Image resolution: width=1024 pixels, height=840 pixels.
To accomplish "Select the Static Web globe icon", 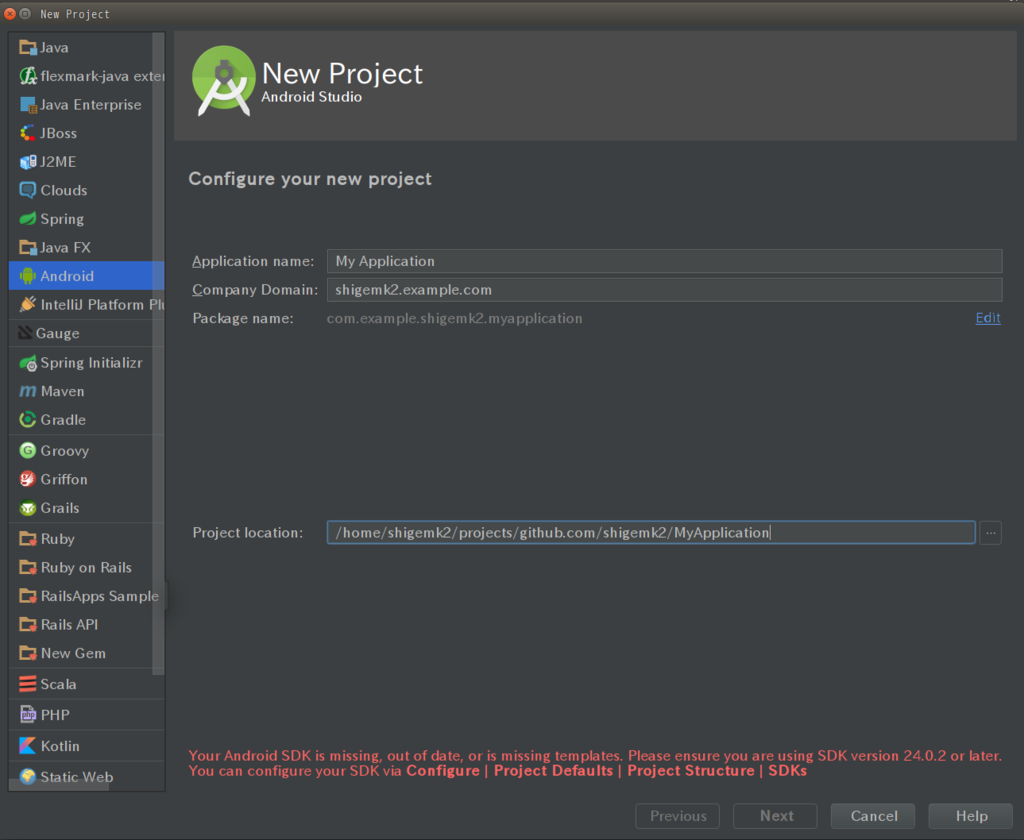I will (27, 777).
